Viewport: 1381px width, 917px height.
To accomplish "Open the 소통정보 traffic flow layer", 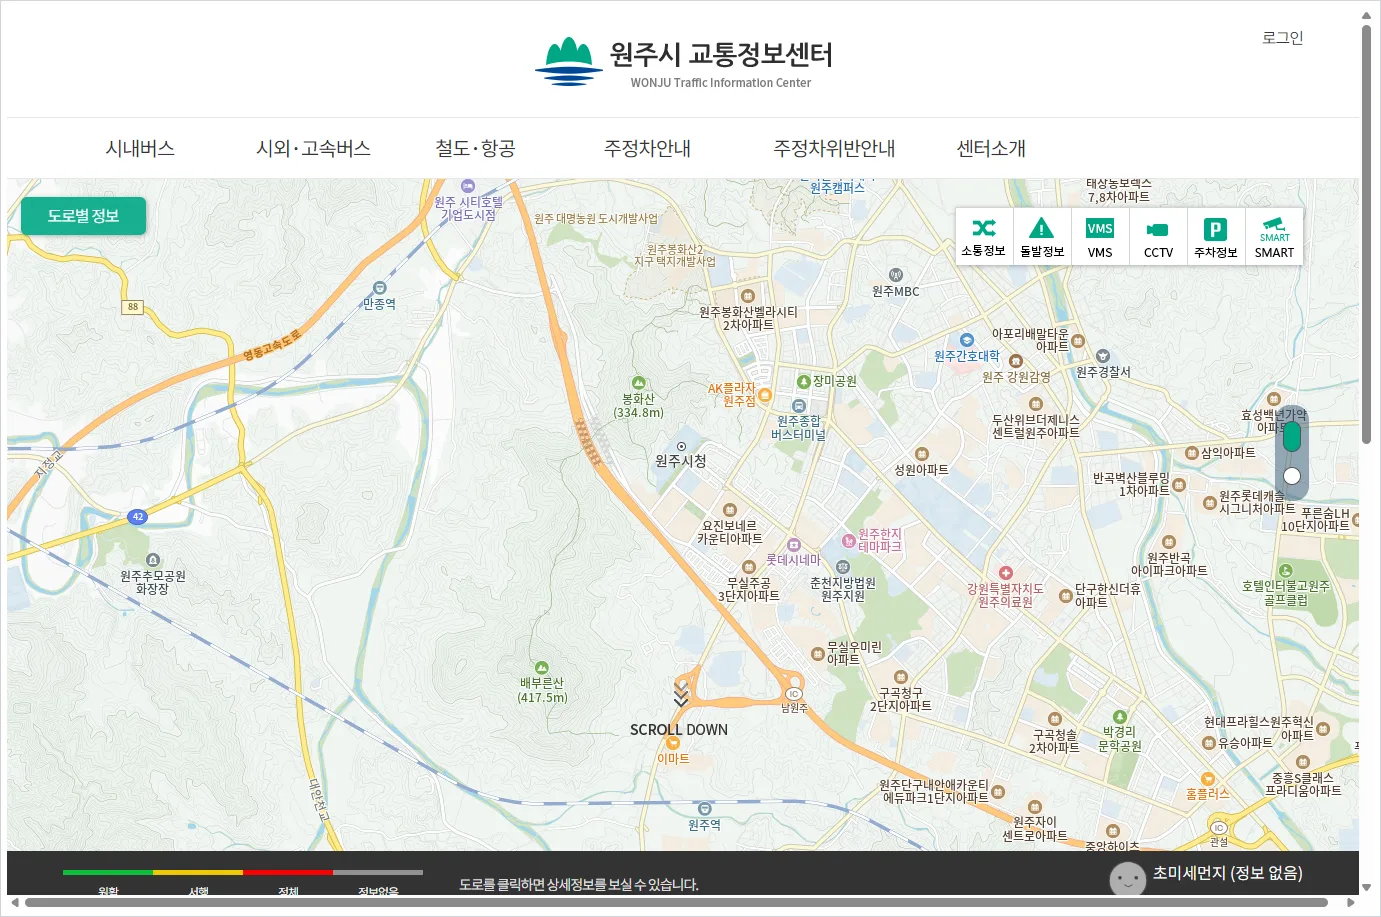I will pyautogui.click(x=984, y=237).
